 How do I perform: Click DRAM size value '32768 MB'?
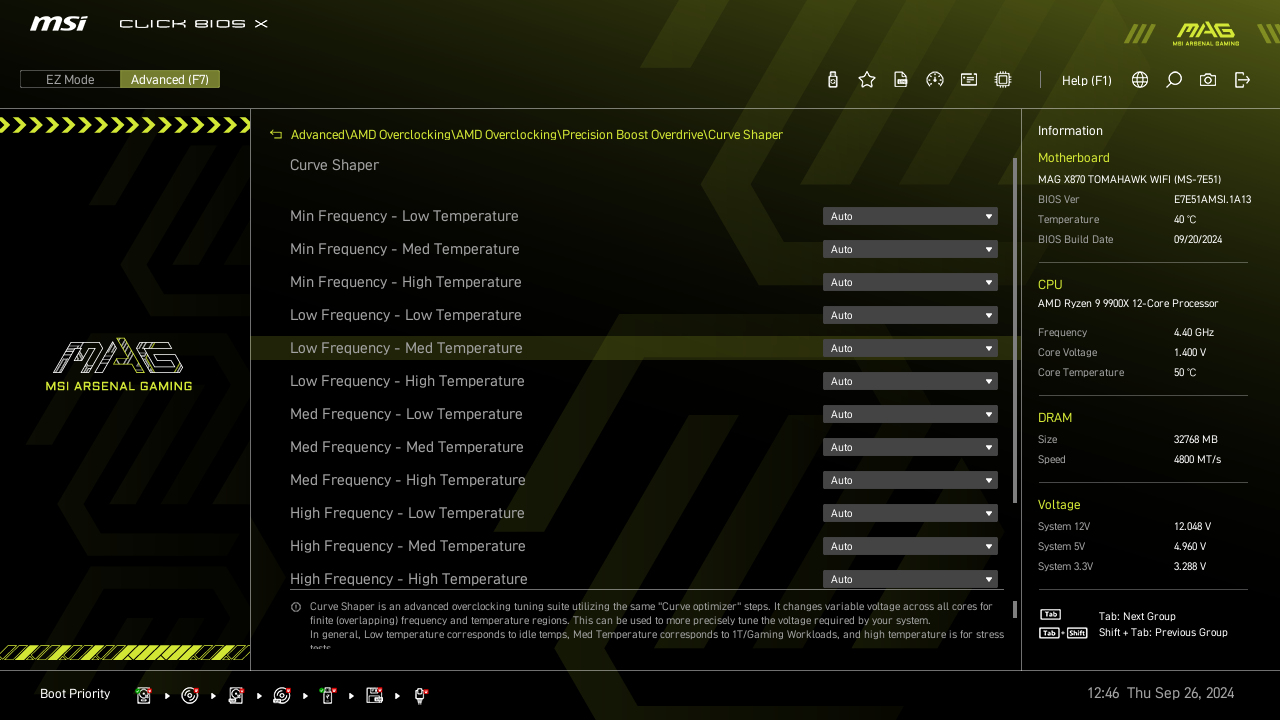1196,440
